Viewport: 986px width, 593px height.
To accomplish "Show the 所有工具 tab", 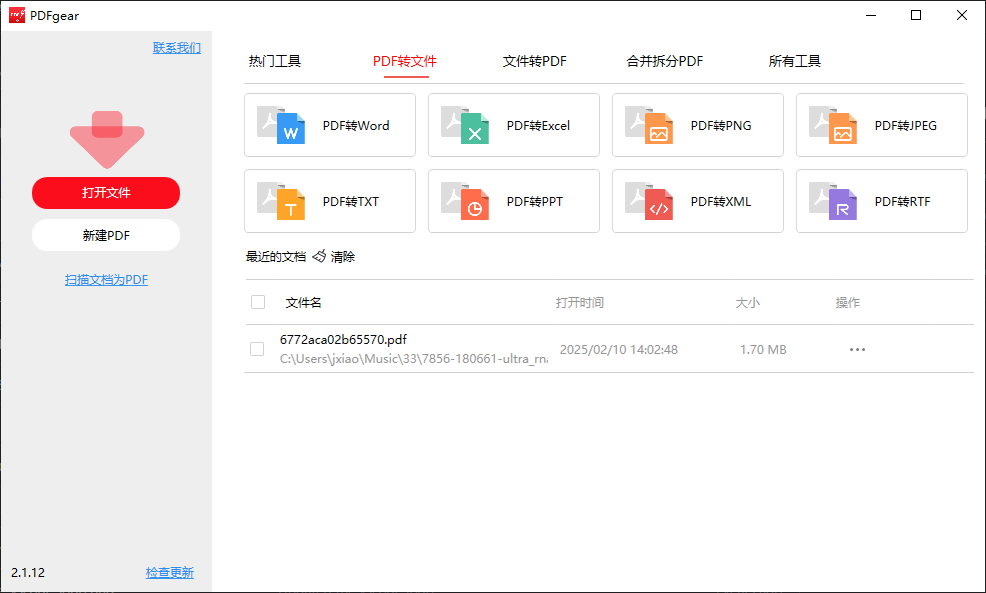I will tap(795, 61).
